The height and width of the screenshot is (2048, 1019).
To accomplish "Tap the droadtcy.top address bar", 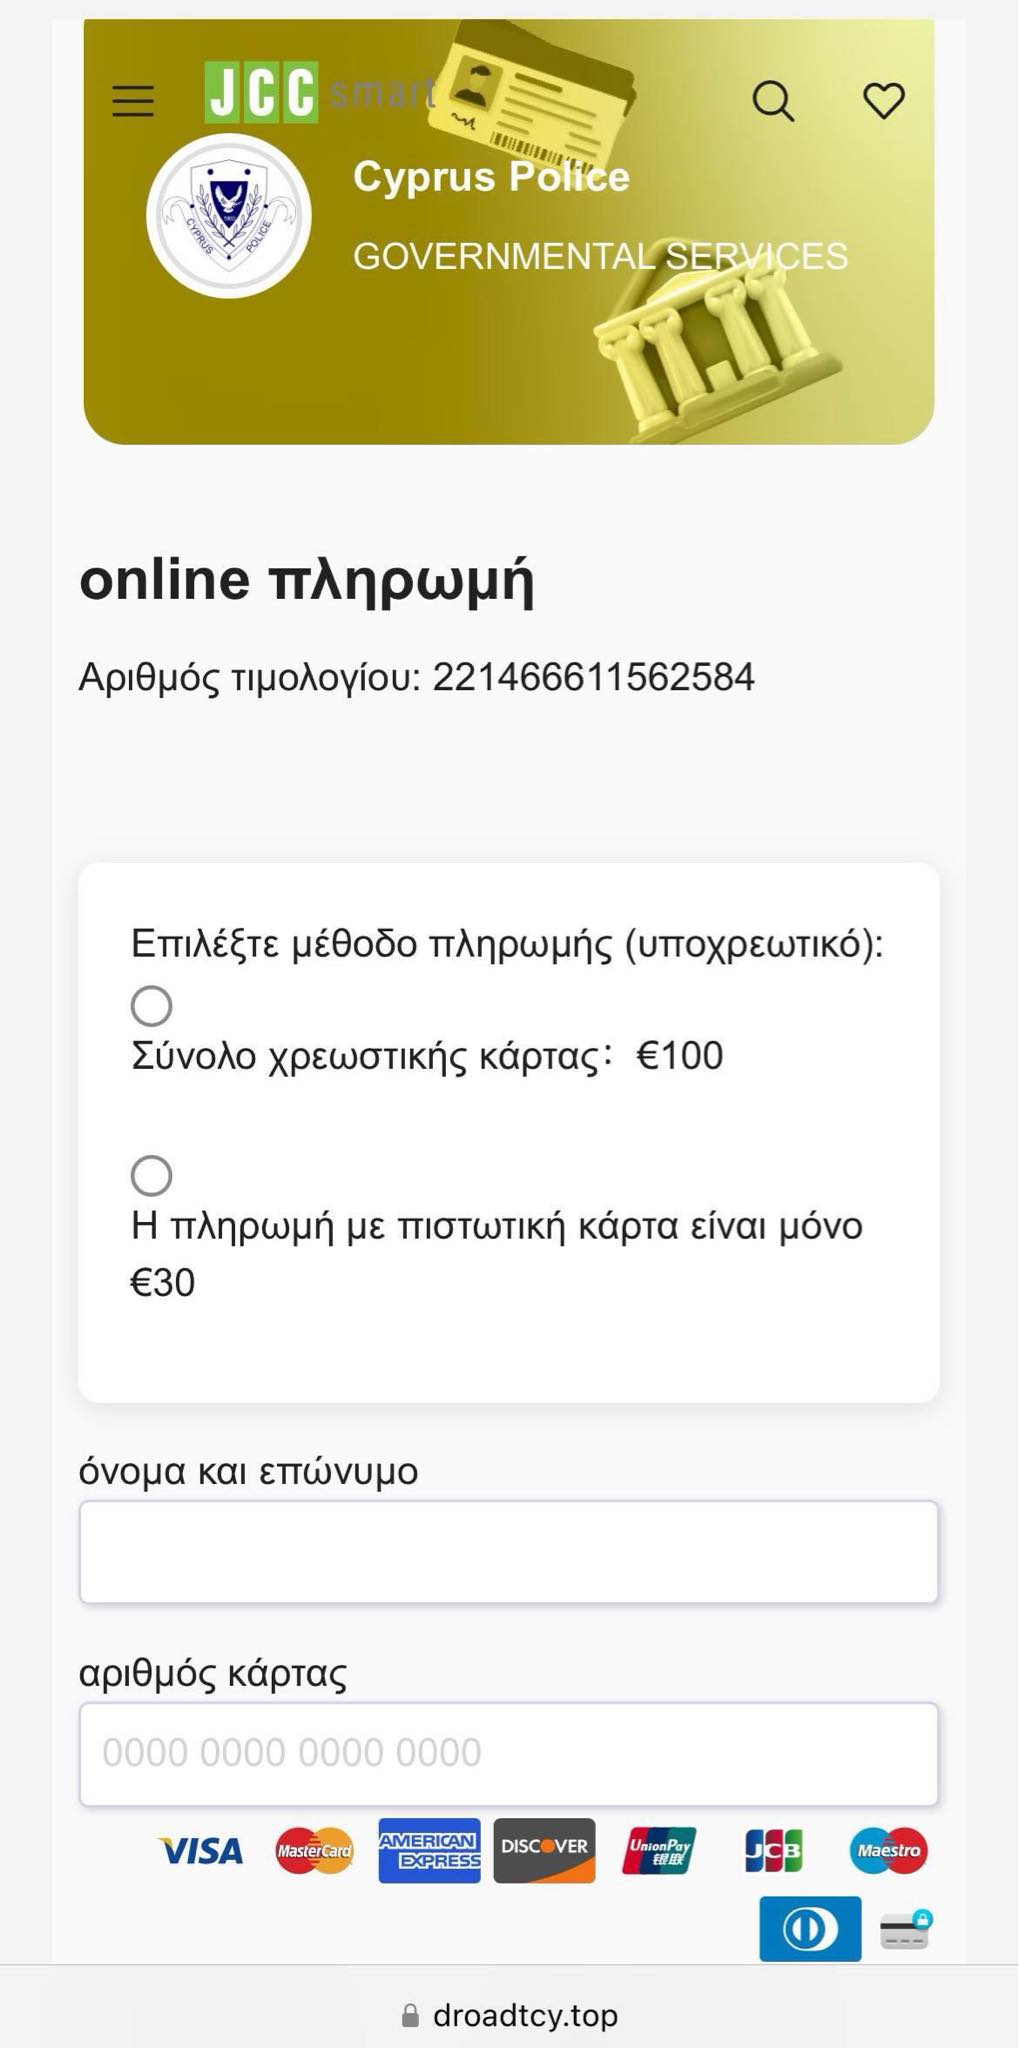I will [510, 2015].
